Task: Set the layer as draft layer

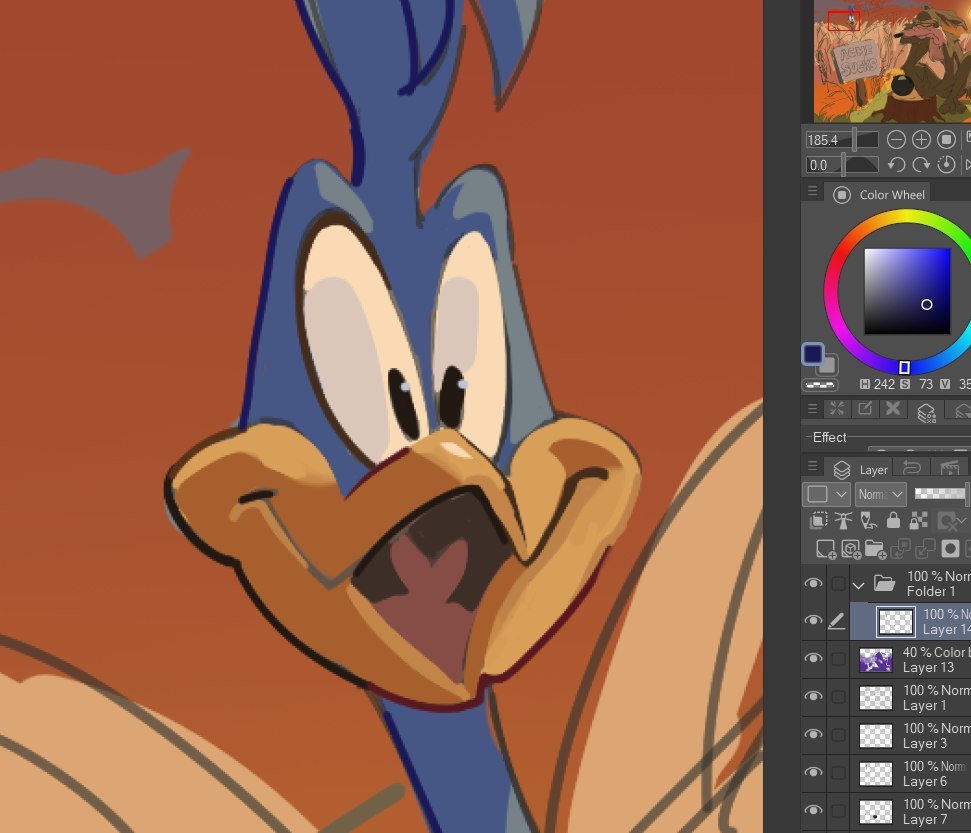Action: [x=868, y=520]
